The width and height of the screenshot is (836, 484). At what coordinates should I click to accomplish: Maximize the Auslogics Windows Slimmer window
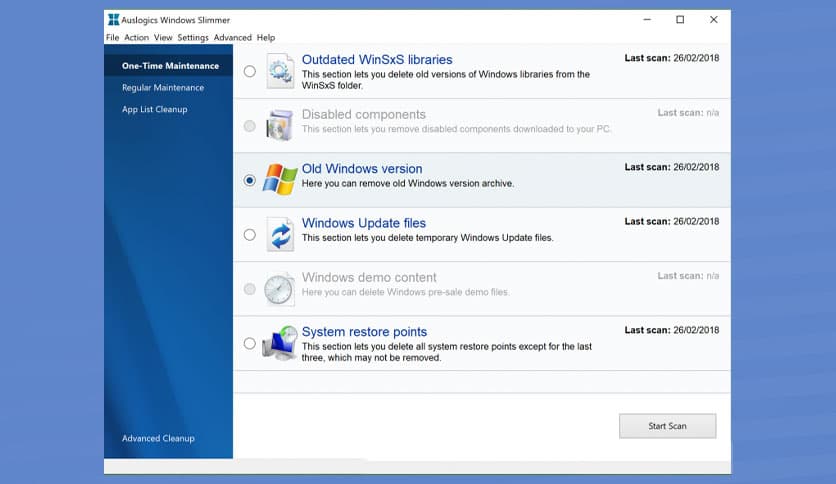coord(680,20)
